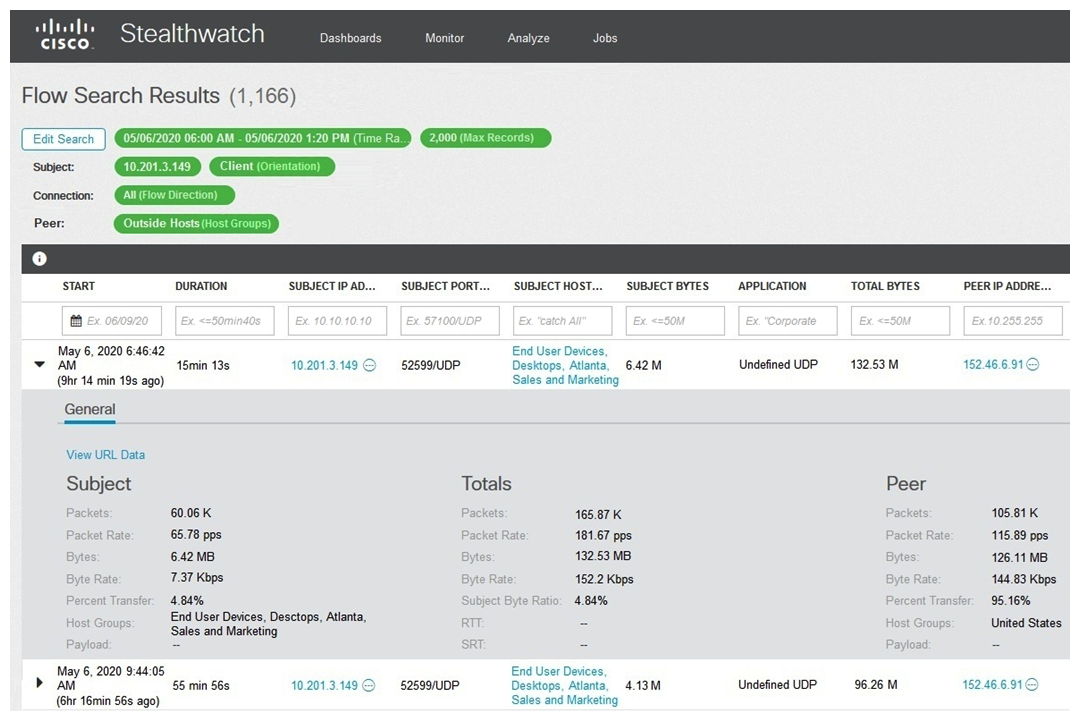Click the 6.42 M subject bytes cell

pos(643,365)
